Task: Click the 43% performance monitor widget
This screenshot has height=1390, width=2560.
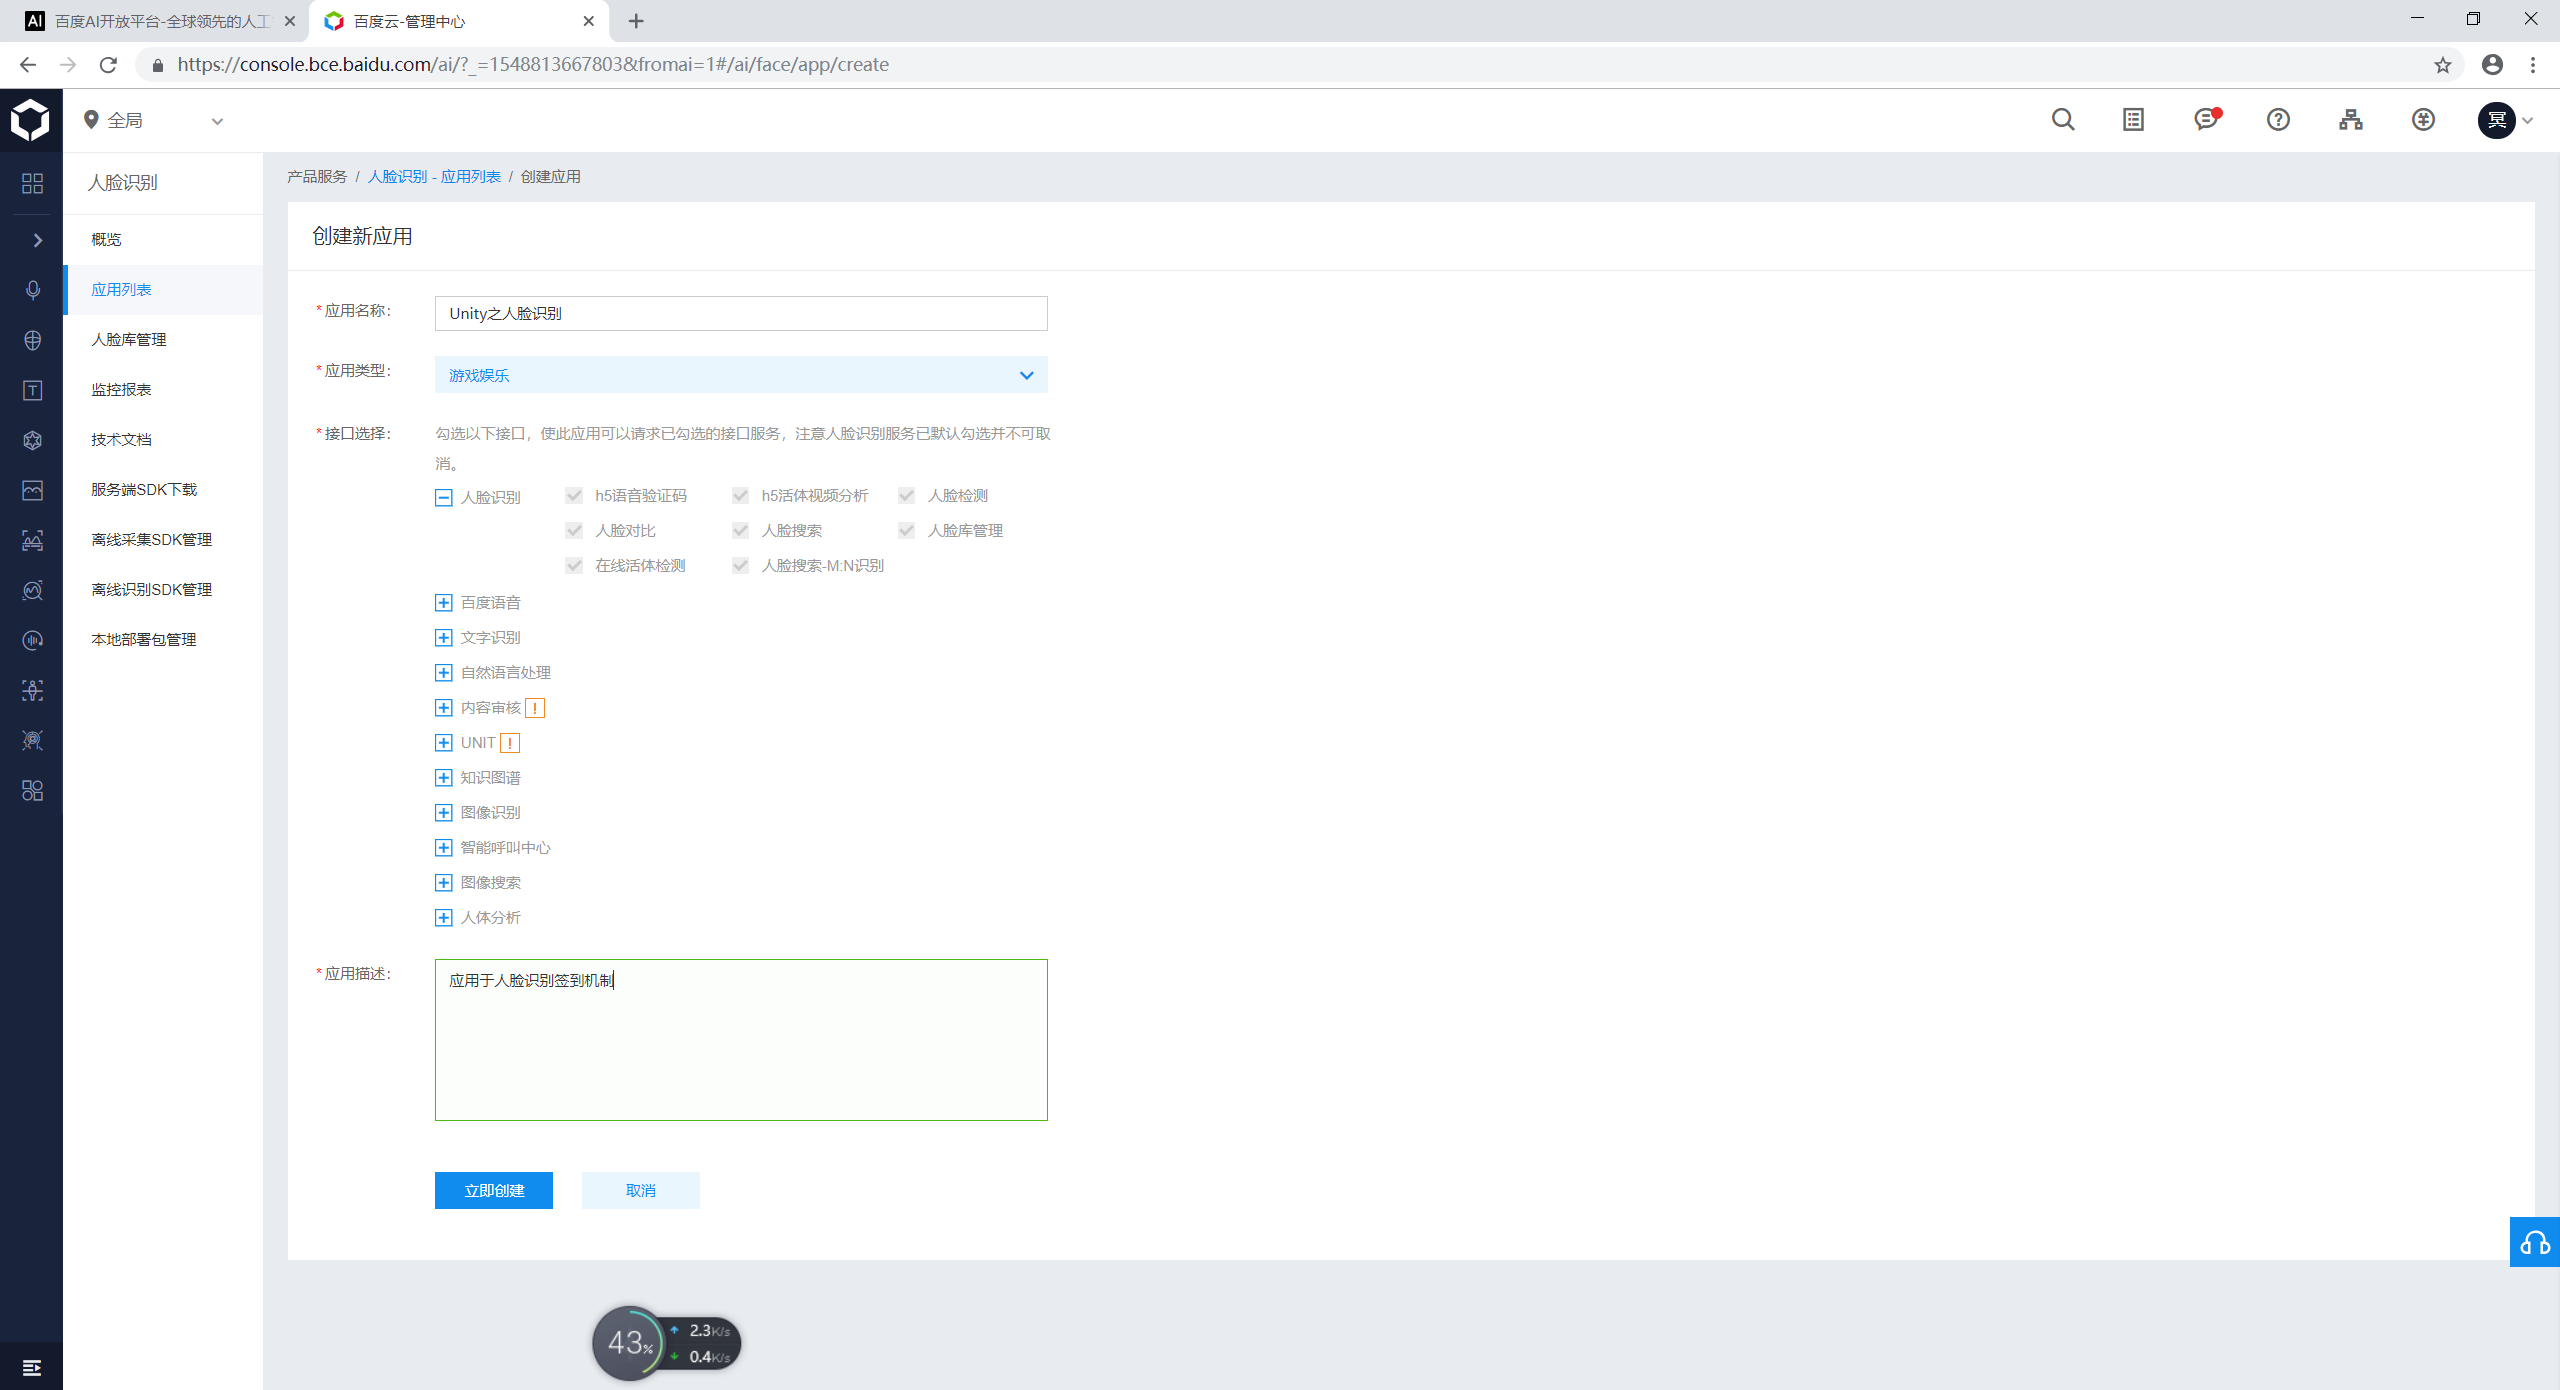Action: [x=630, y=1343]
